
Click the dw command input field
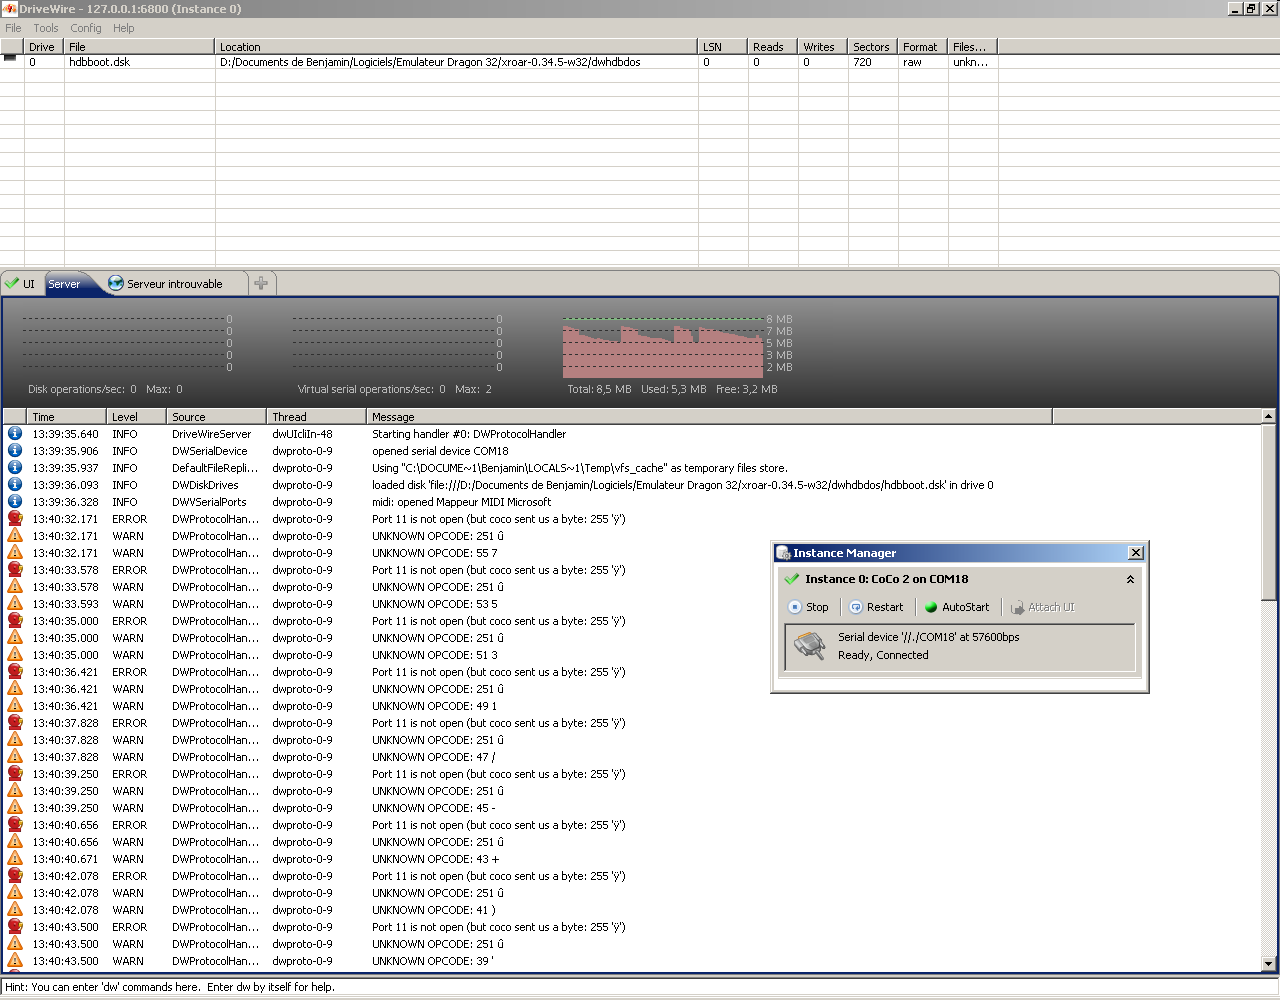[x=640, y=987]
